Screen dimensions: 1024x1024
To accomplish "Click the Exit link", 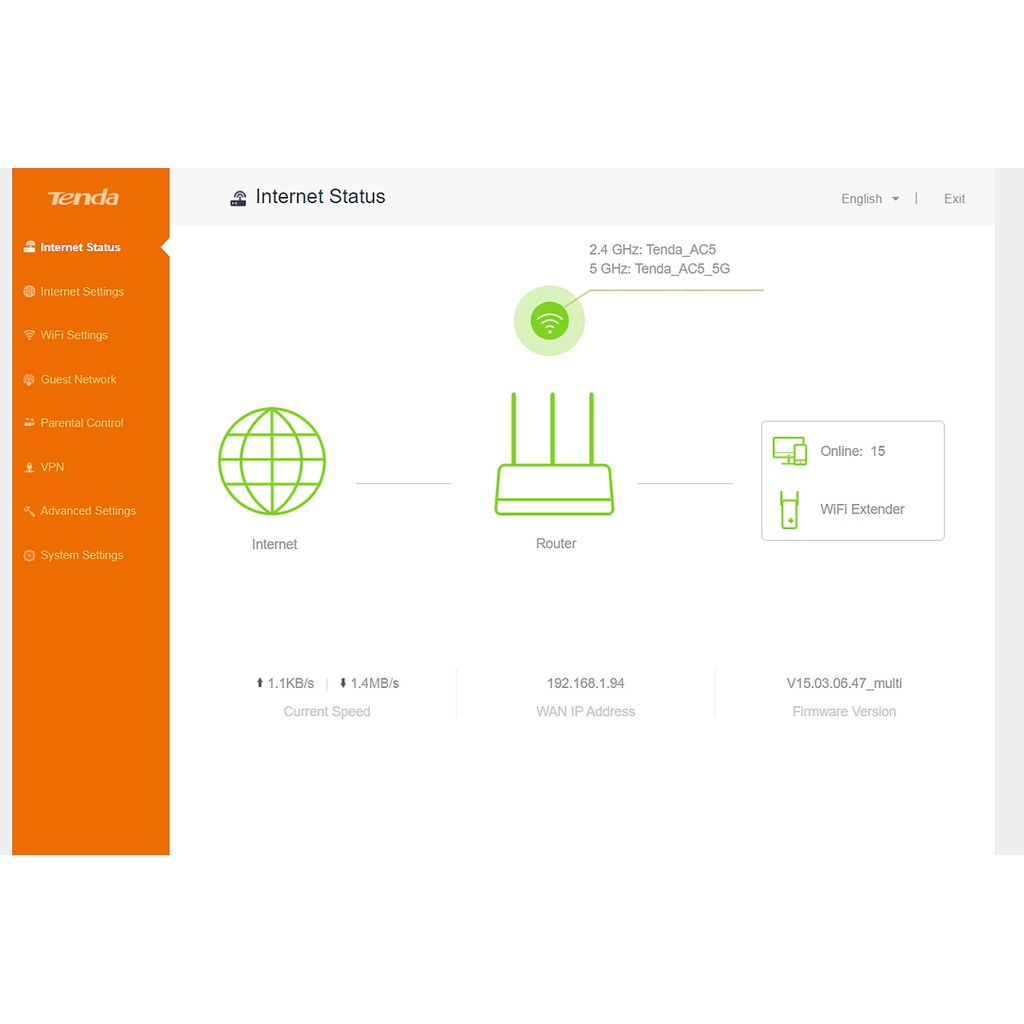I will (954, 199).
